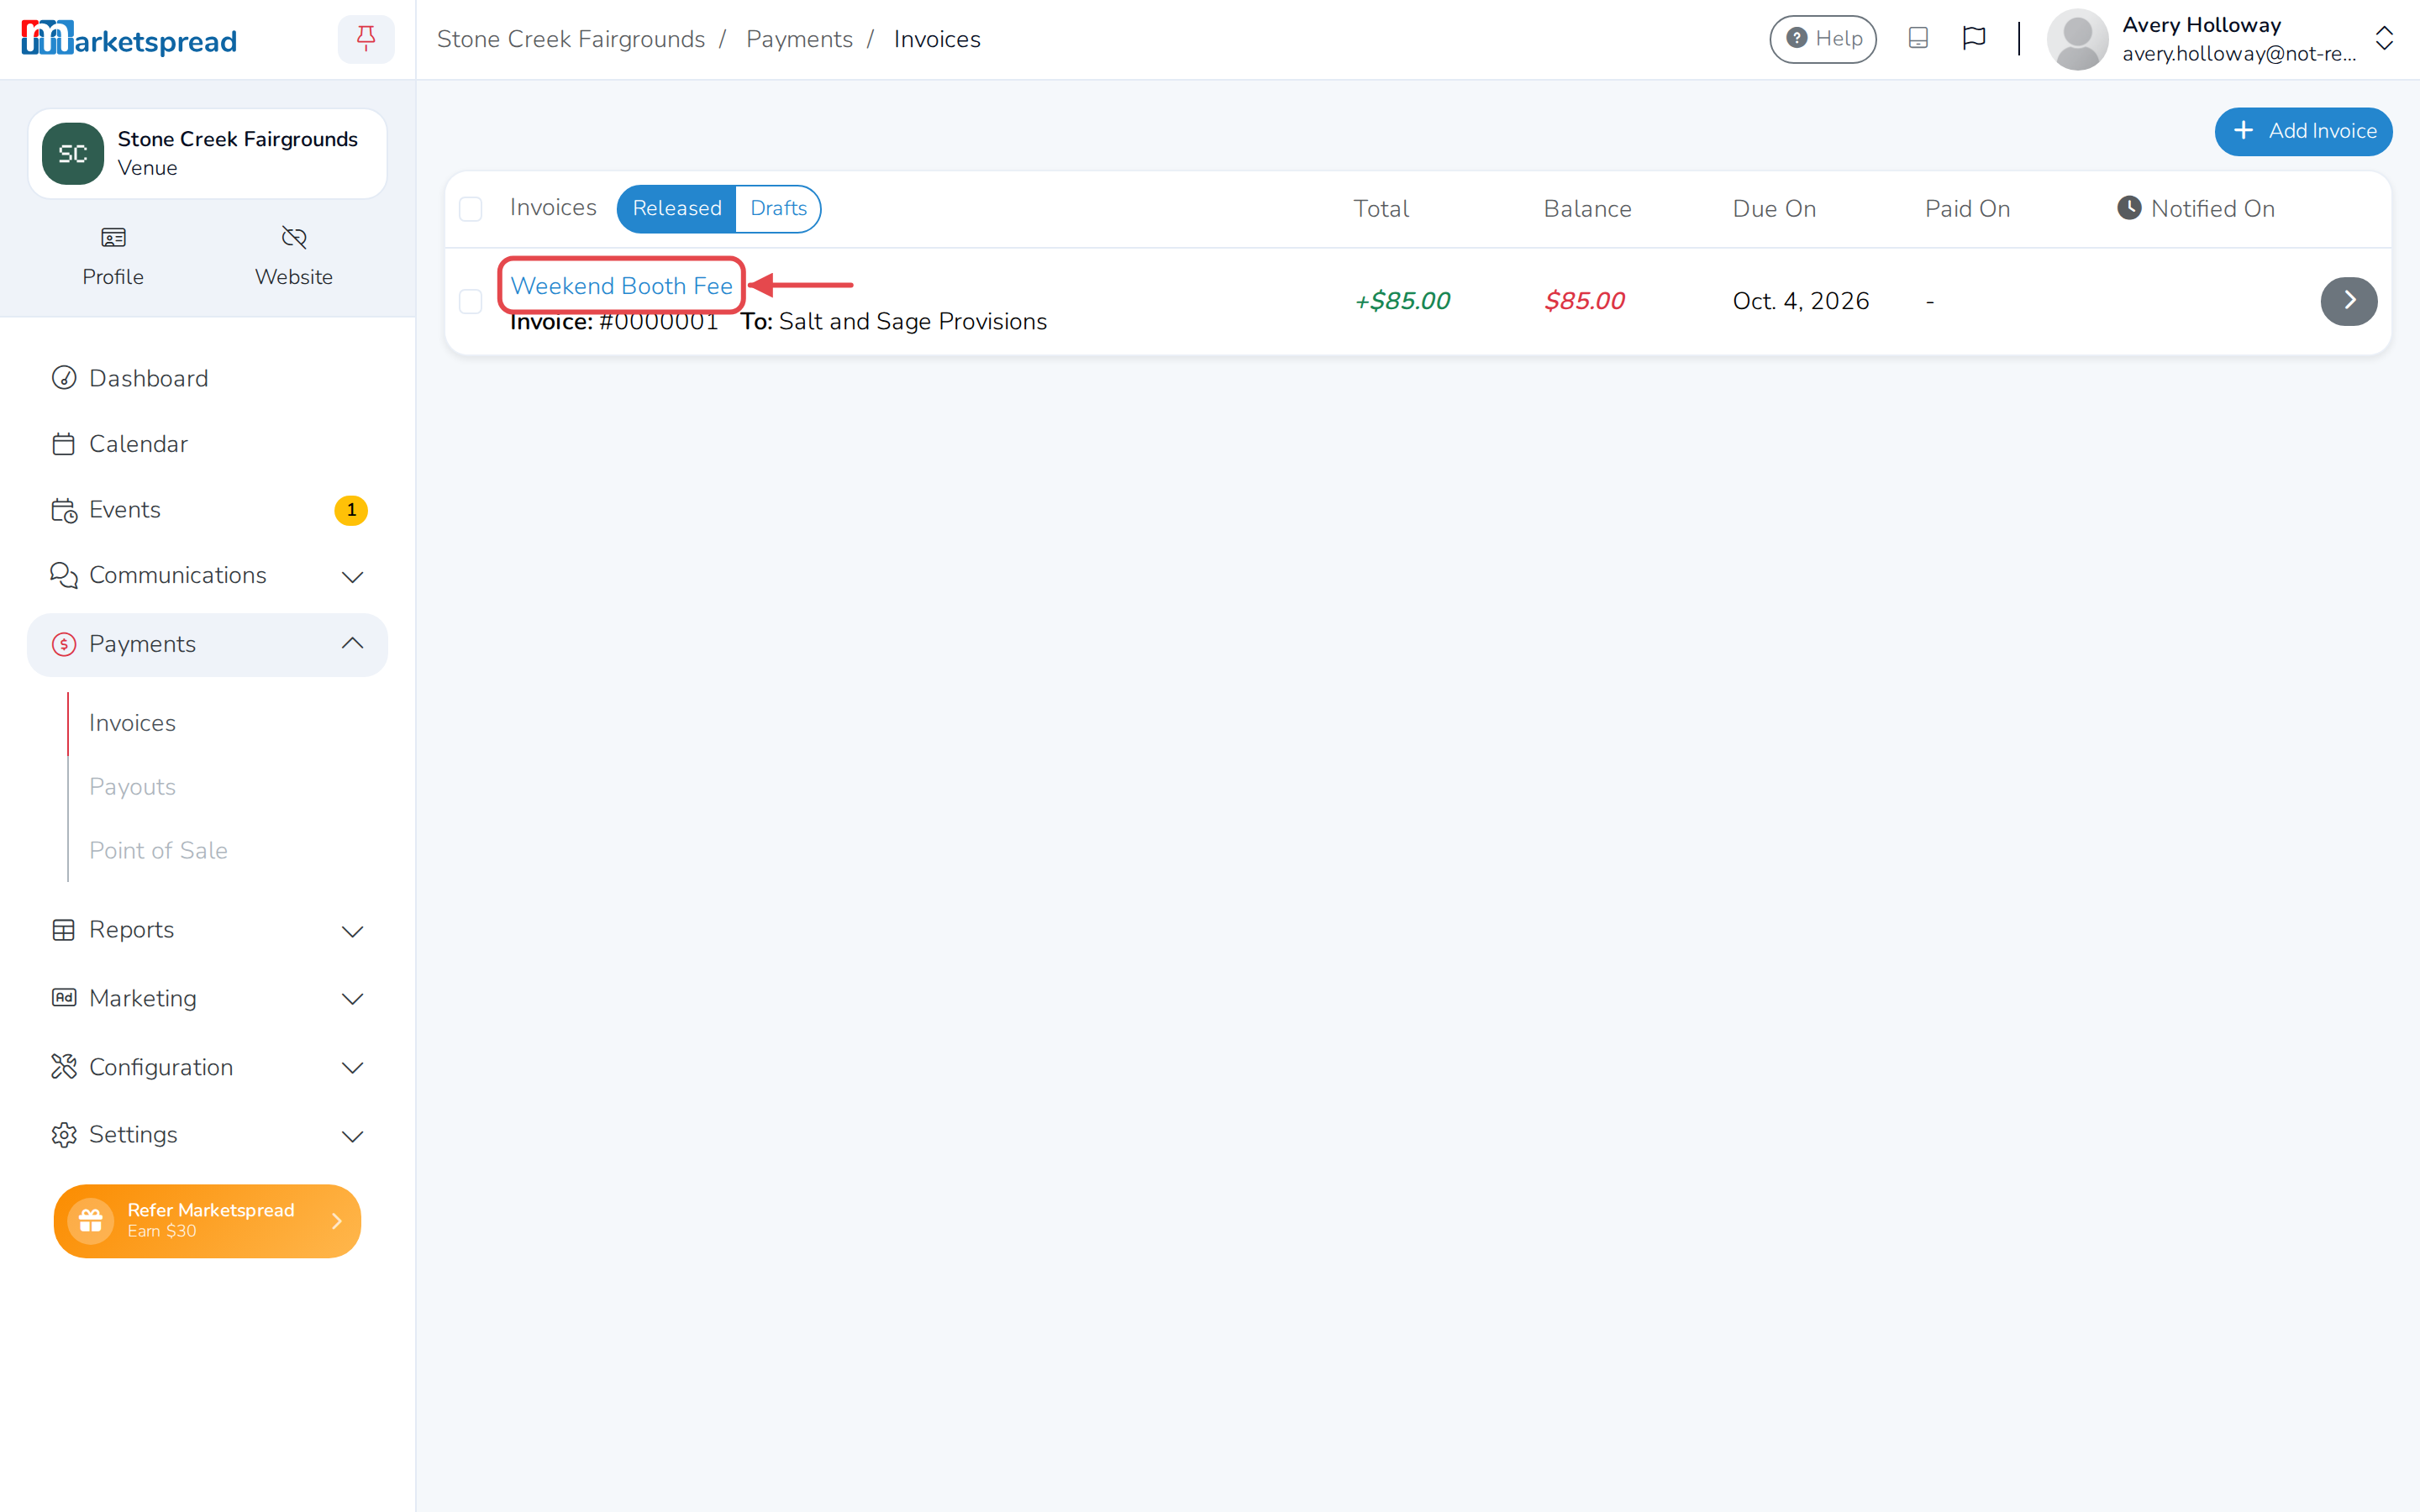Expand the Settings menu
Image resolution: width=2420 pixels, height=1512 pixels.
pos(207,1135)
